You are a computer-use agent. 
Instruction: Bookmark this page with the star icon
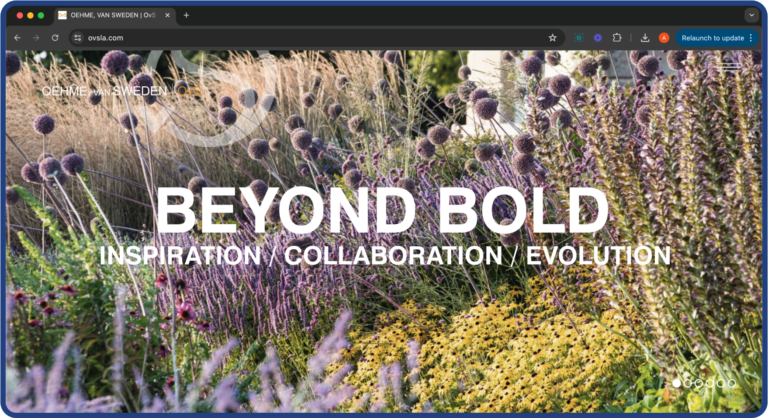(x=552, y=38)
